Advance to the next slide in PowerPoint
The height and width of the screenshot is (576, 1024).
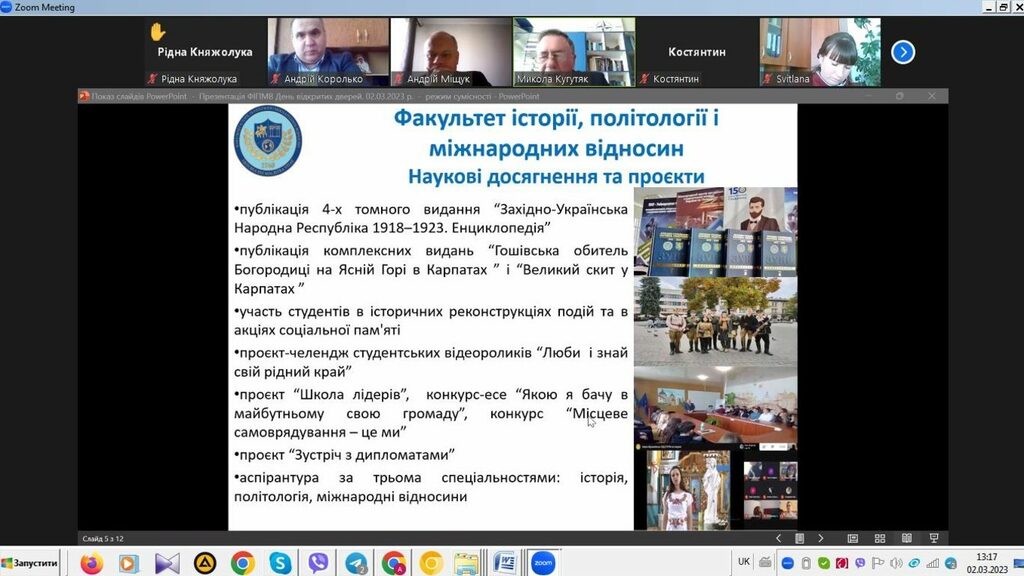coord(821,538)
